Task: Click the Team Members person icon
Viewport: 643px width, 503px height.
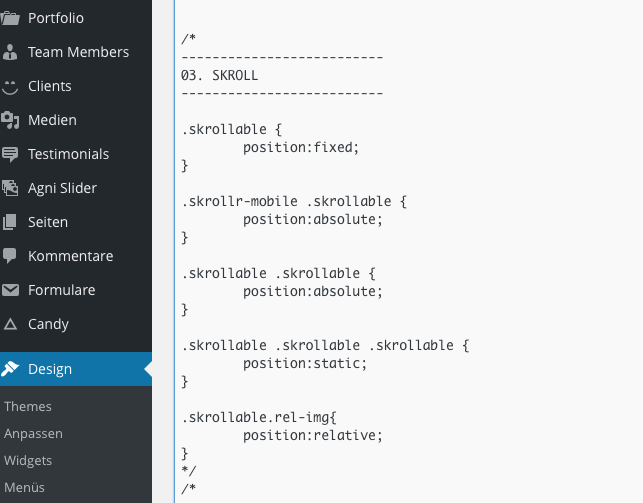Action: coord(10,52)
